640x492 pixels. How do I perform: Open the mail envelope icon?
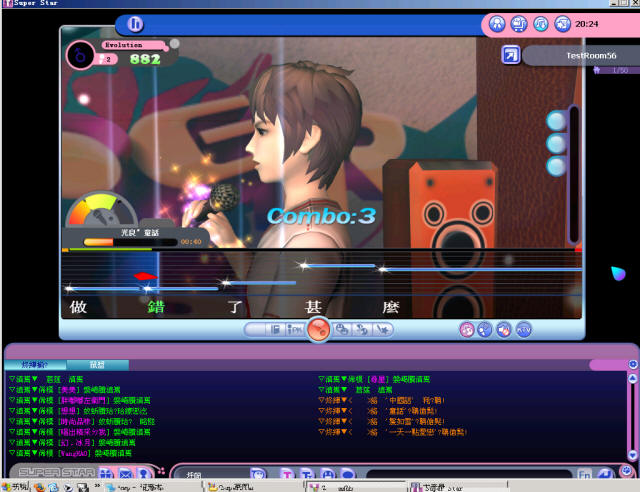pos(125,474)
